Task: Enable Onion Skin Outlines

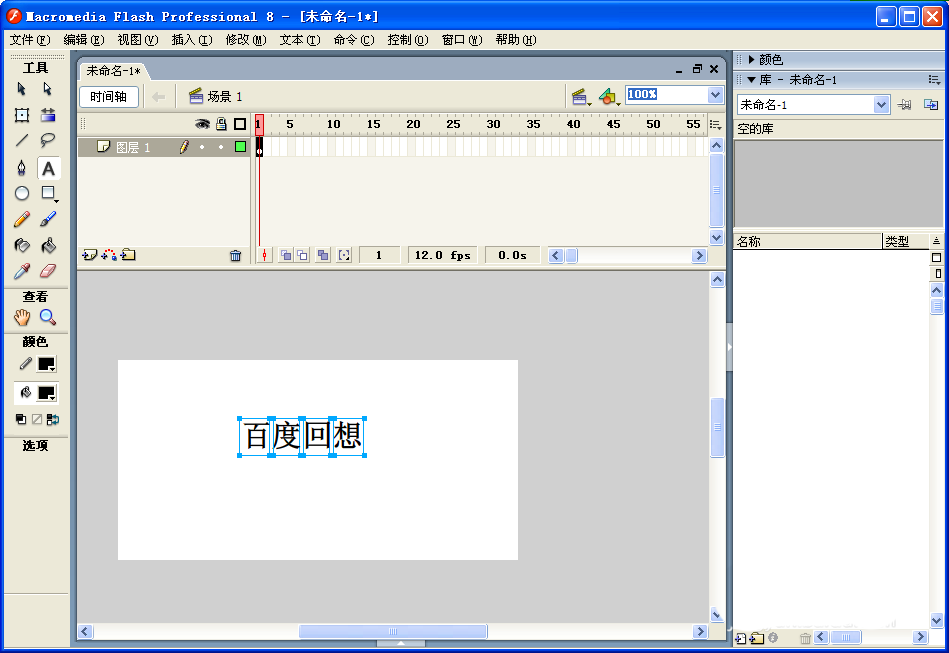Action: point(302,255)
